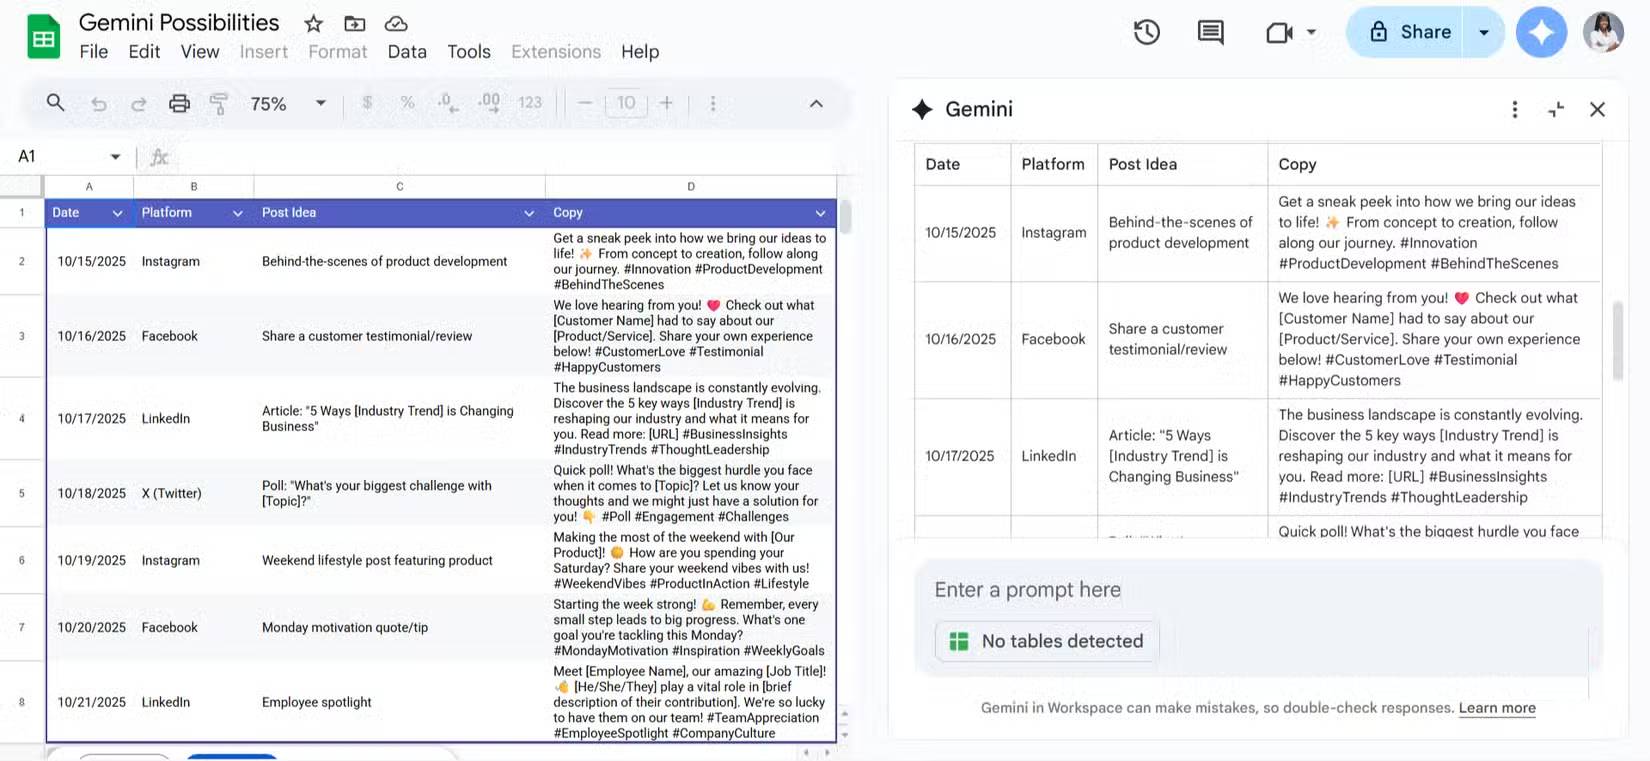1650x761 pixels.
Task: Open the Meet camera dropdown arrow
Action: click(1311, 32)
